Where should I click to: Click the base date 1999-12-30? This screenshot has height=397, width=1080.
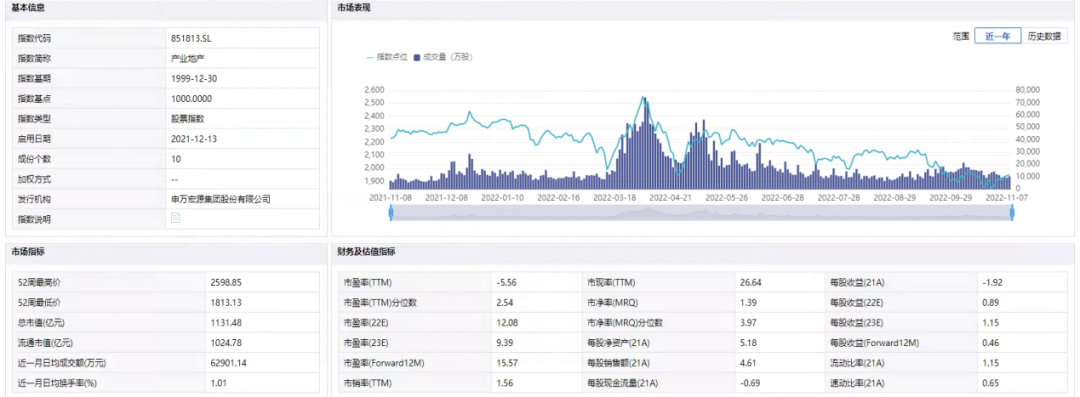pyautogui.click(x=194, y=78)
